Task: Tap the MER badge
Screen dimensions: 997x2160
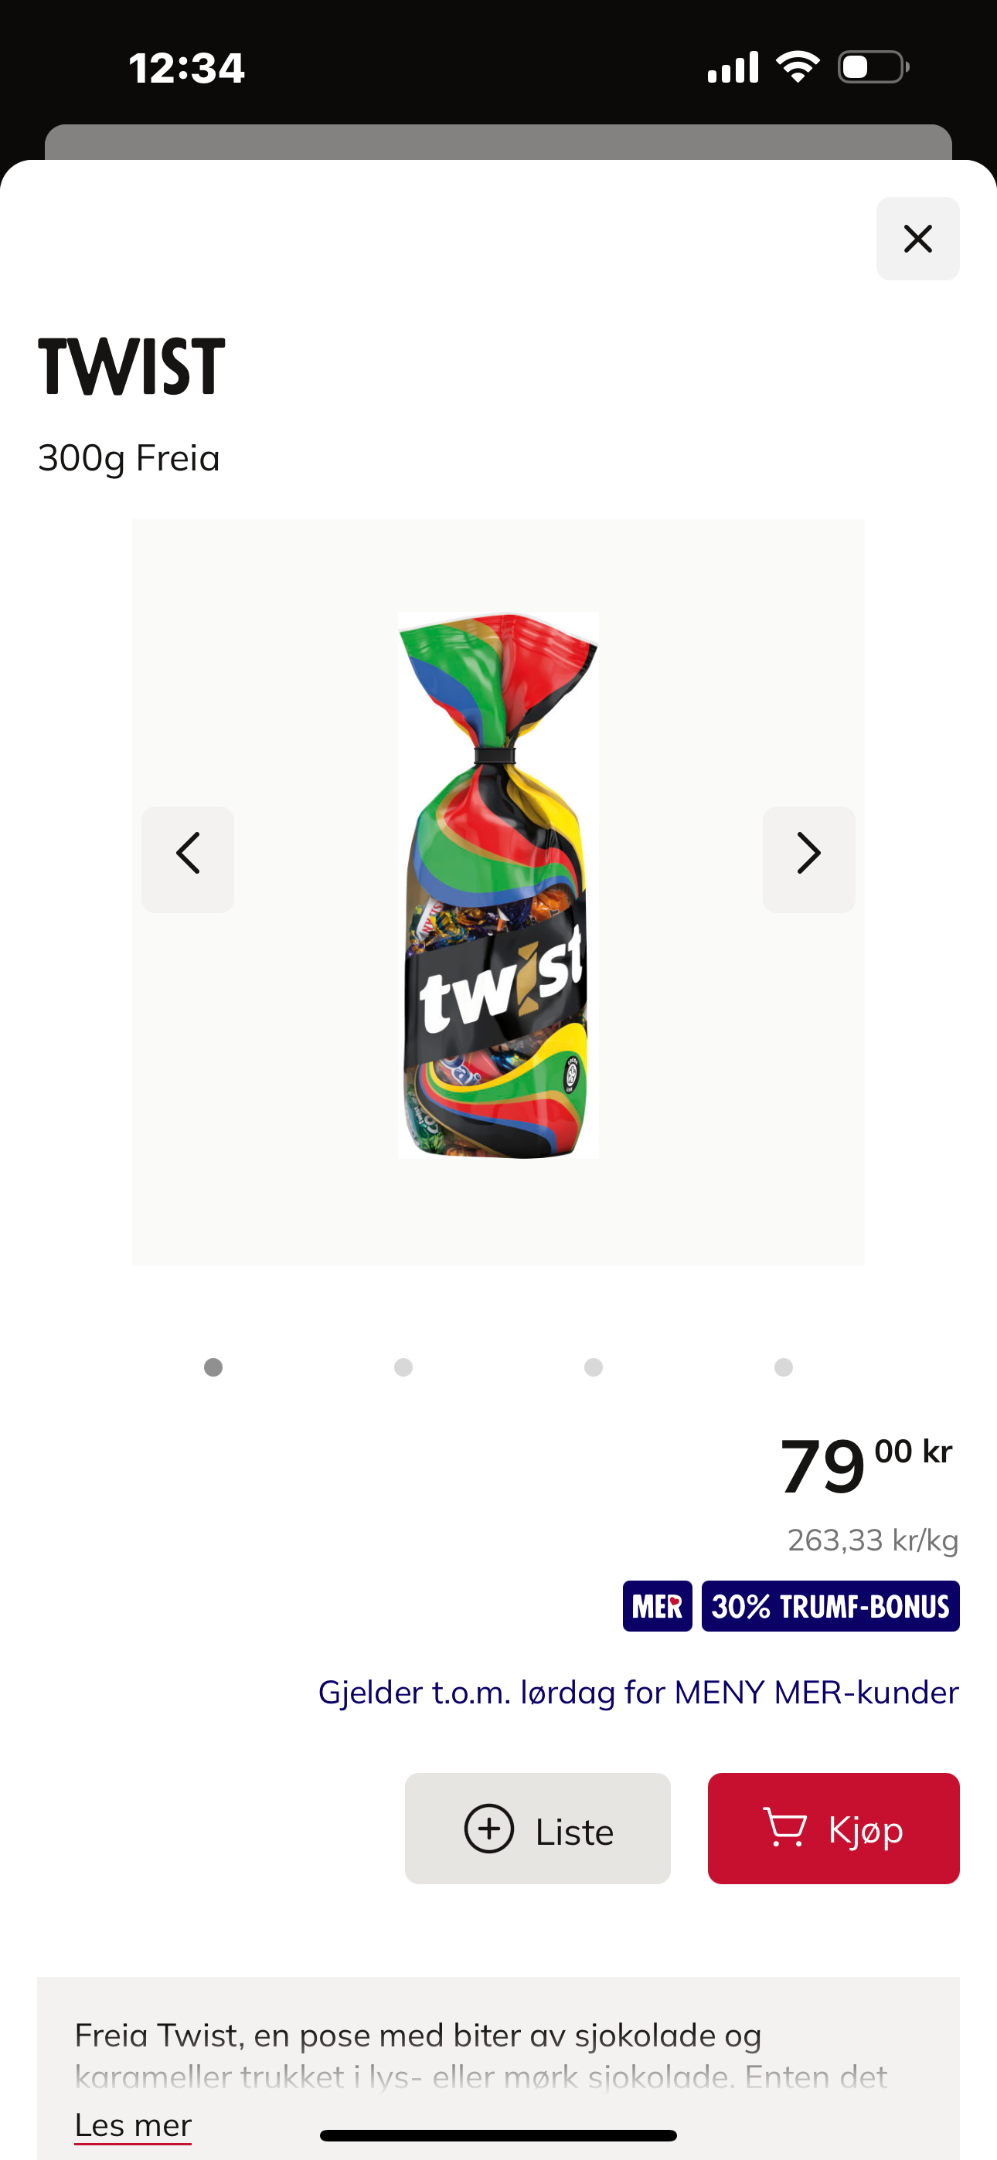Action: click(657, 1606)
